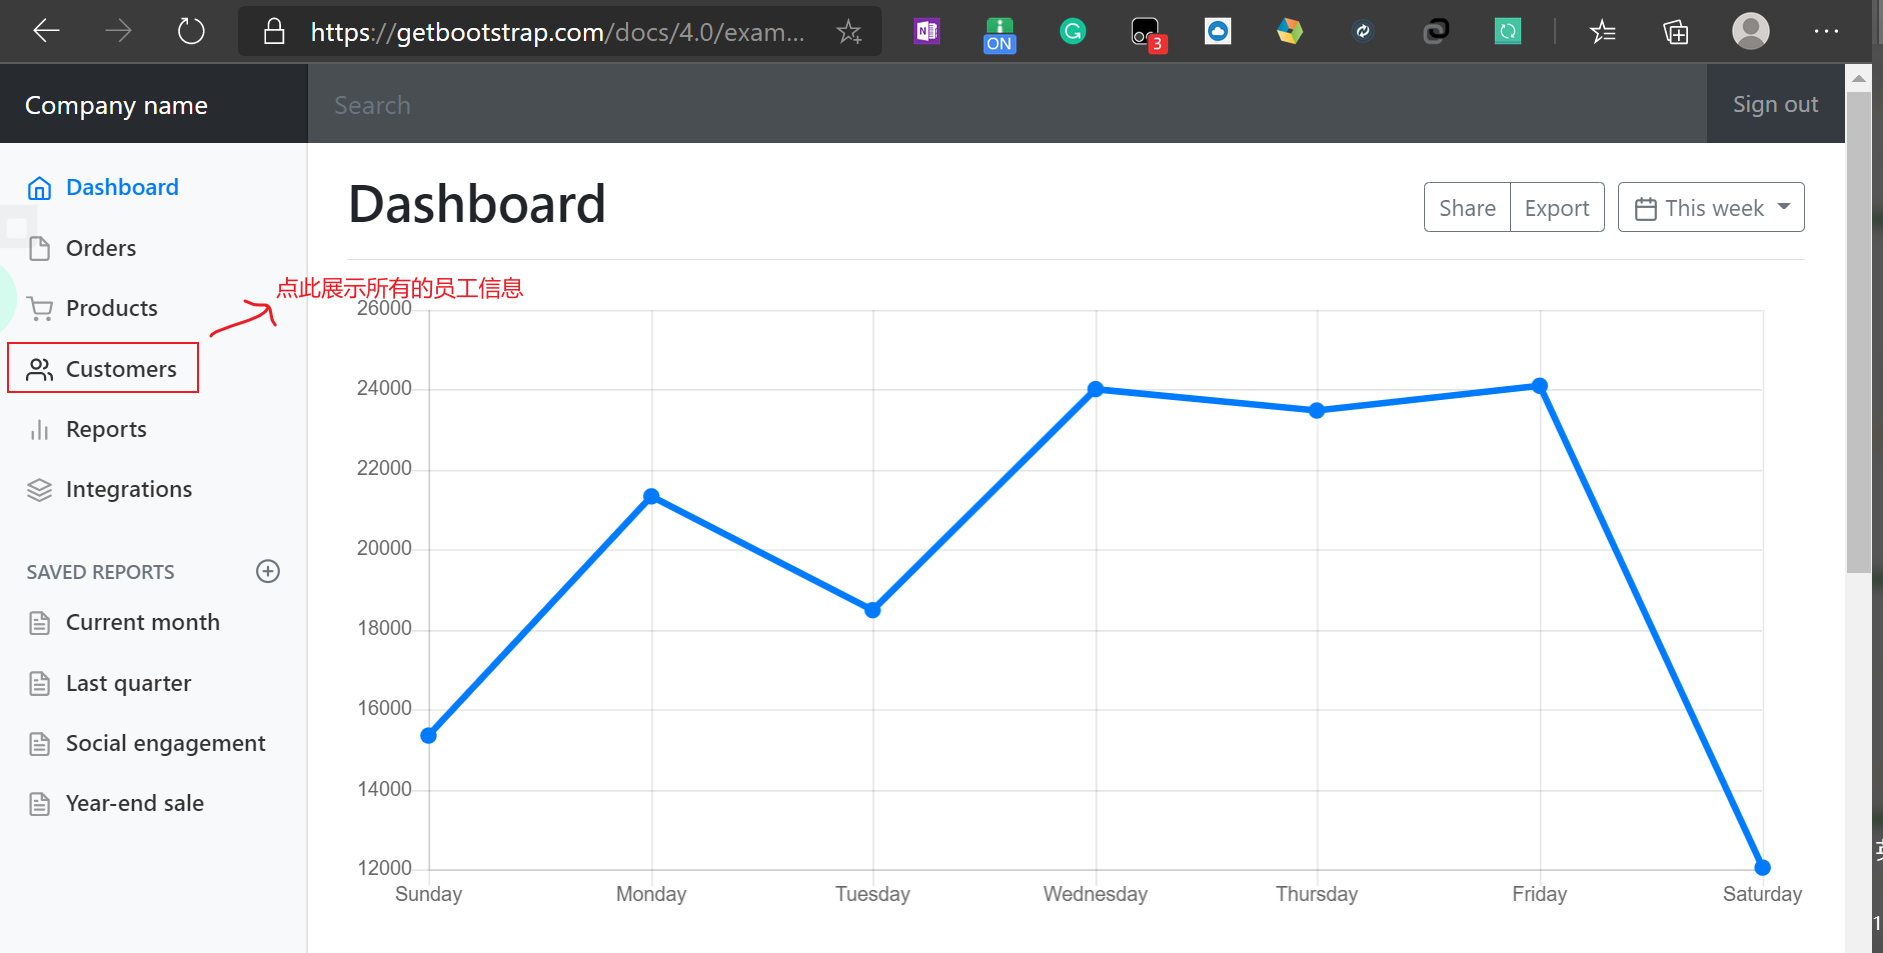Open the favorites list icon
The image size is (1883, 953).
click(1602, 32)
